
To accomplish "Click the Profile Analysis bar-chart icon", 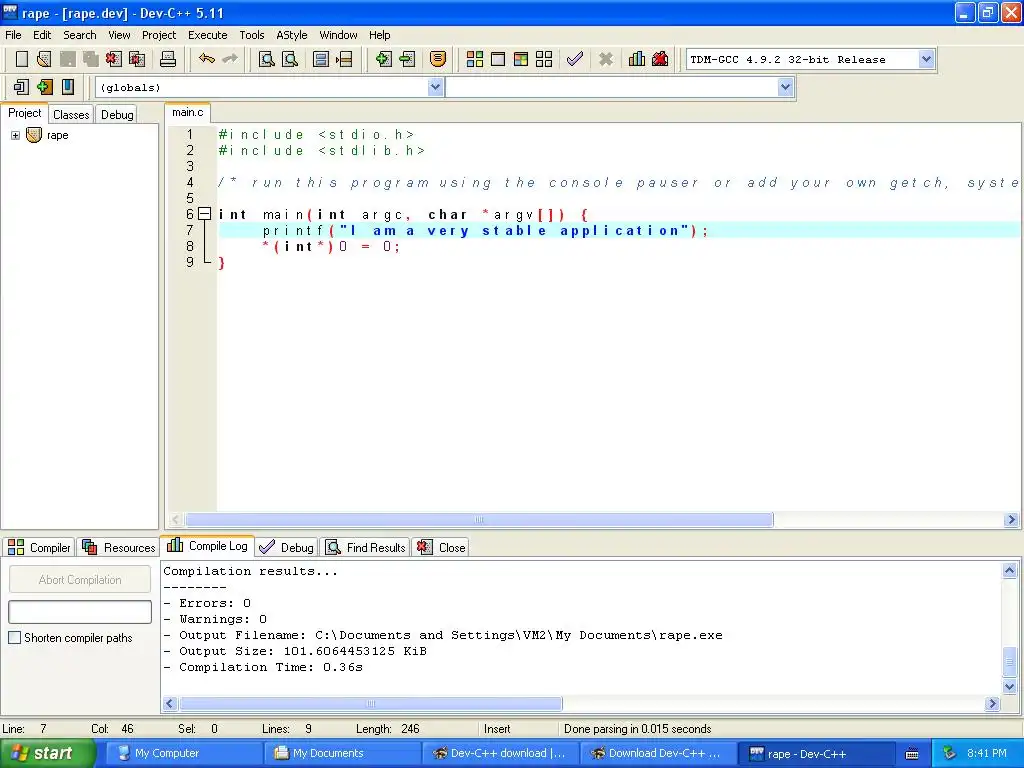I will click(637, 59).
